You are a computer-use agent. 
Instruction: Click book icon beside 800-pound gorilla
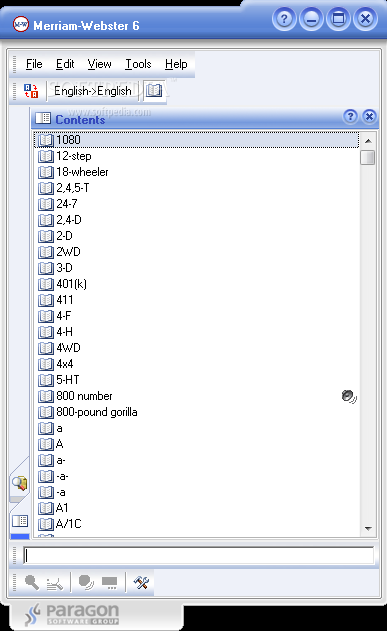pyautogui.click(x=46, y=412)
